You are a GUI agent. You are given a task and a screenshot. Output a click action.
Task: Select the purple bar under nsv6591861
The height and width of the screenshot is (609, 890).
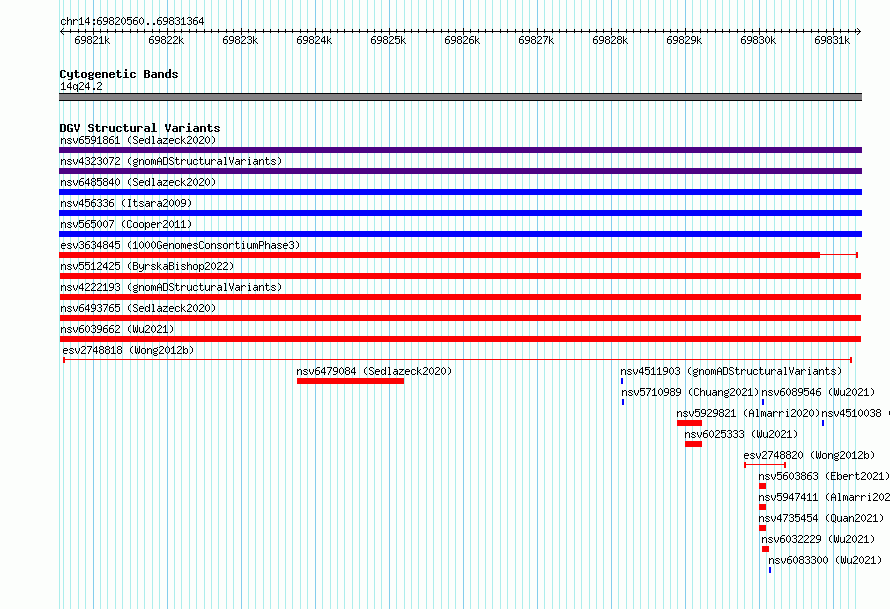coord(460,150)
